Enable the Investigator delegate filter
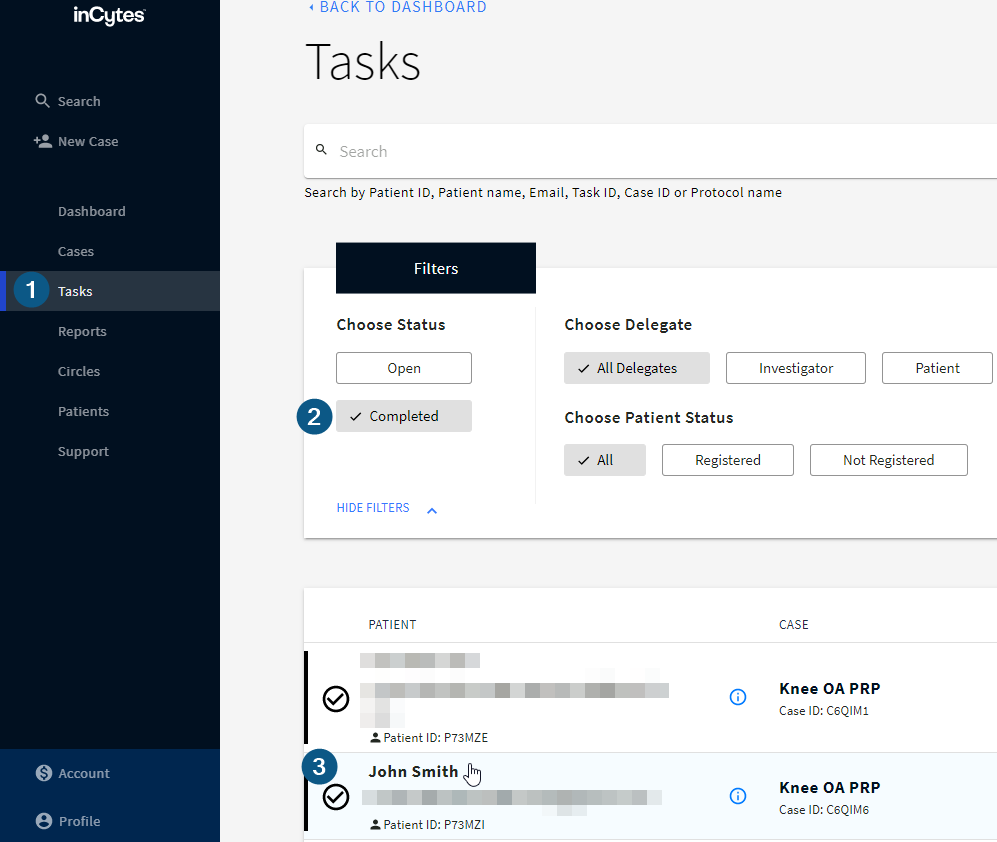This screenshot has height=842, width=997. [x=795, y=368]
